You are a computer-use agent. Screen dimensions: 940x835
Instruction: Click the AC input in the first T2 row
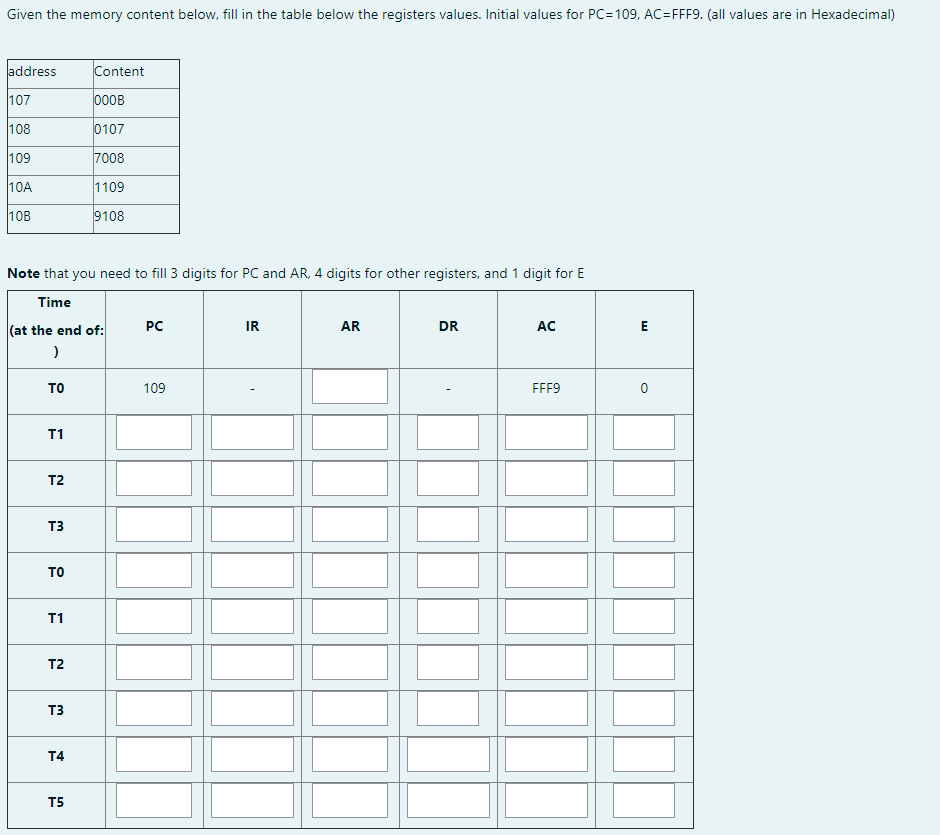(x=546, y=478)
